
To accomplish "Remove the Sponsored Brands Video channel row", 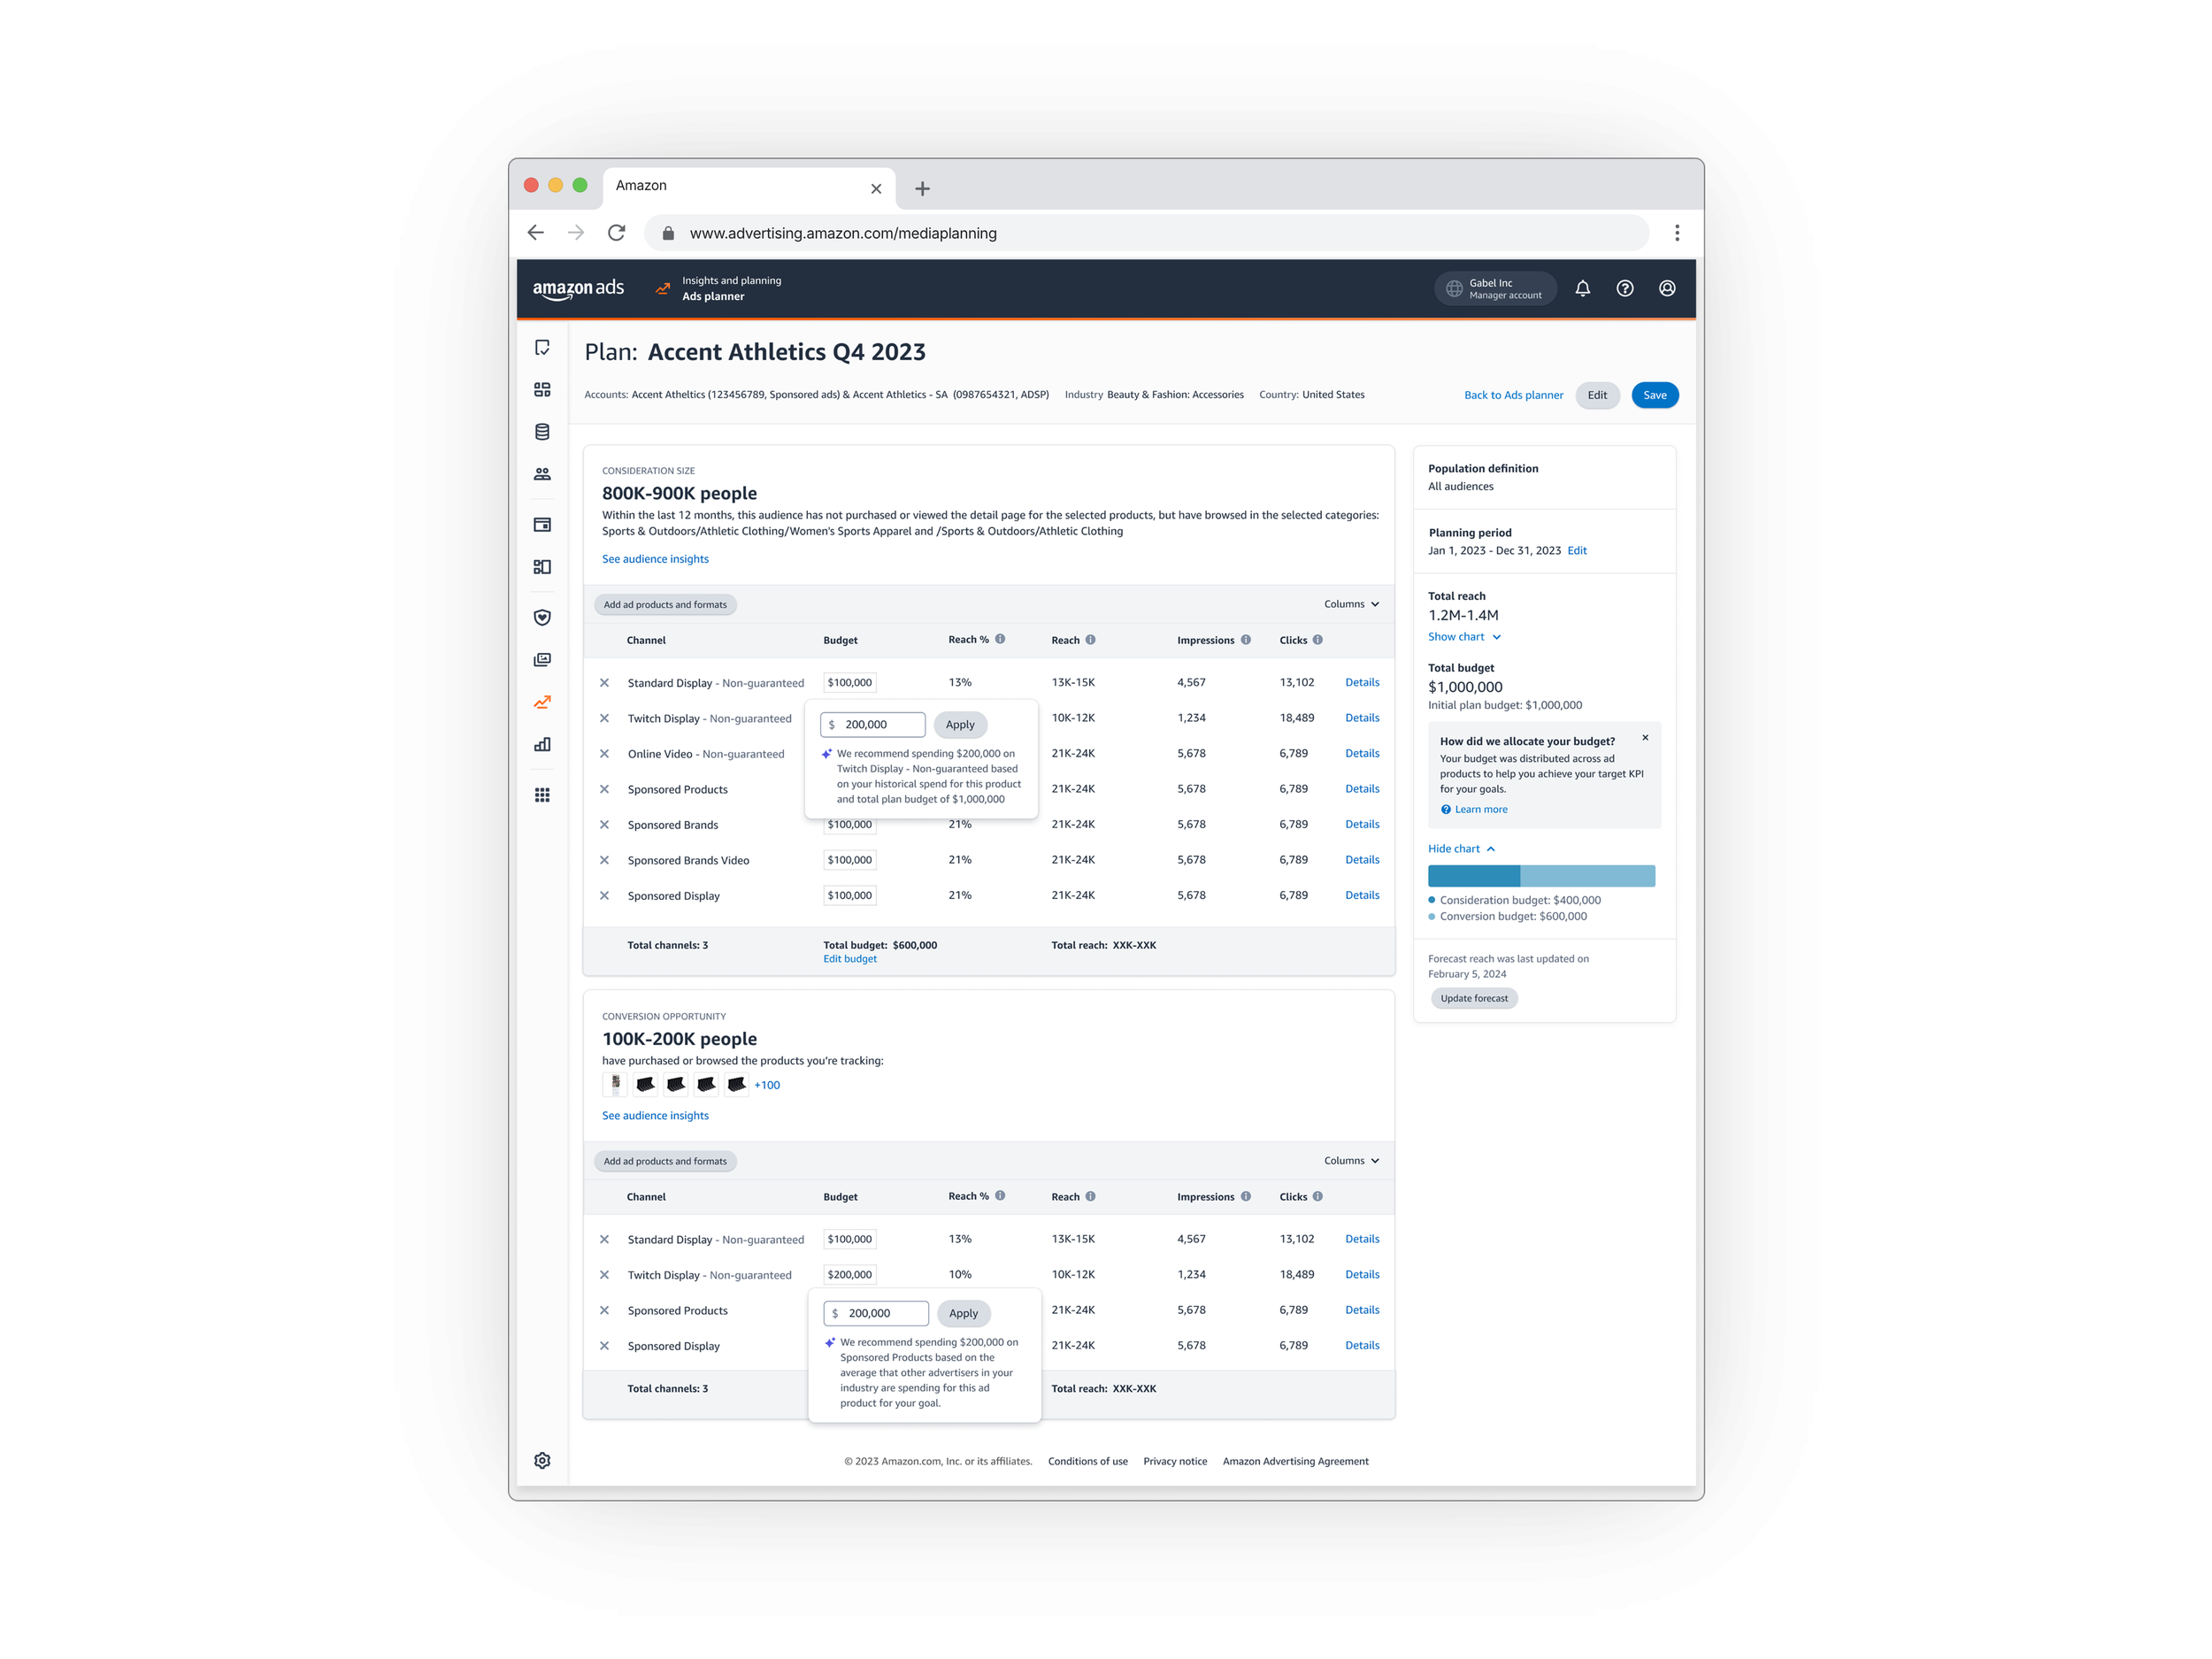I will tap(604, 860).
